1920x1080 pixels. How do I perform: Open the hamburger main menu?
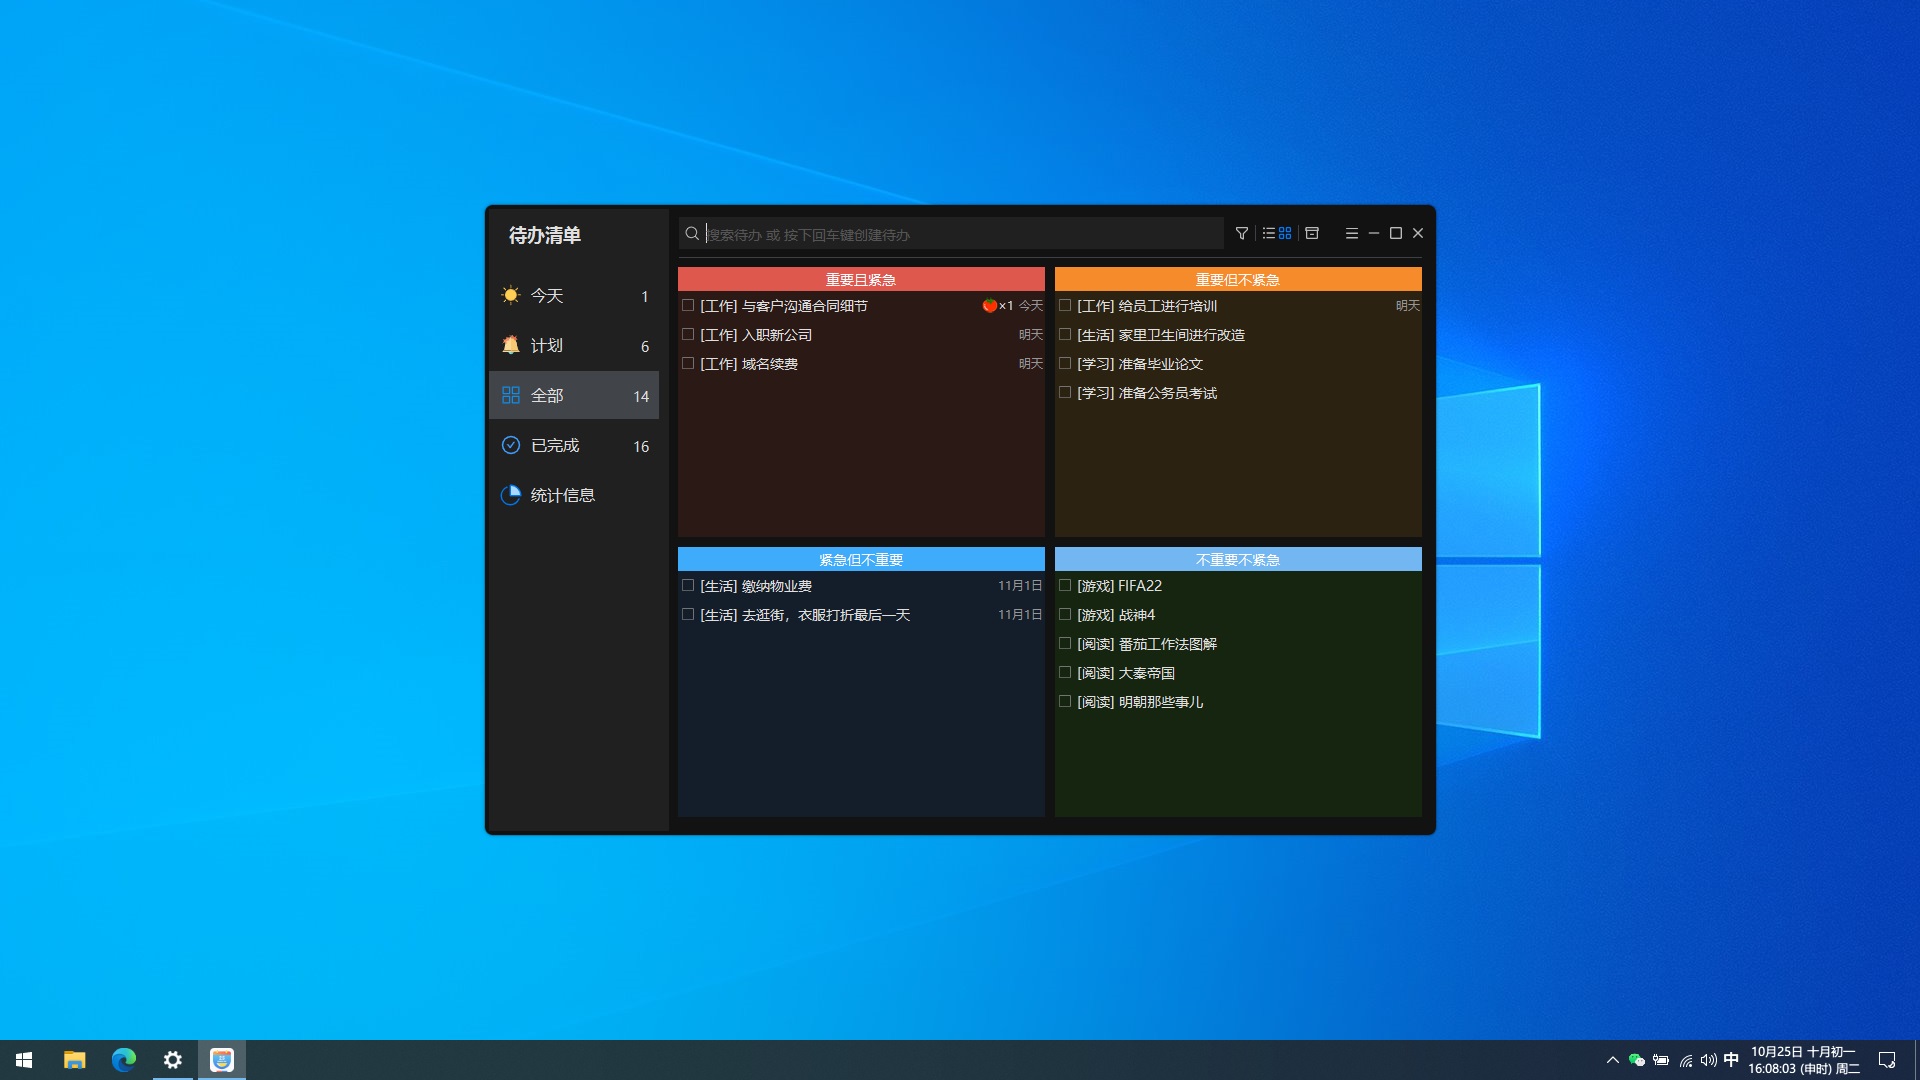click(1351, 233)
